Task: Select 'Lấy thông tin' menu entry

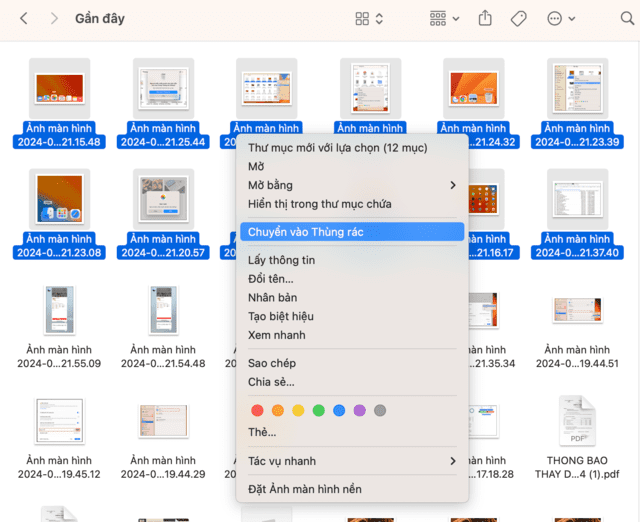Action: (x=352, y=260)
